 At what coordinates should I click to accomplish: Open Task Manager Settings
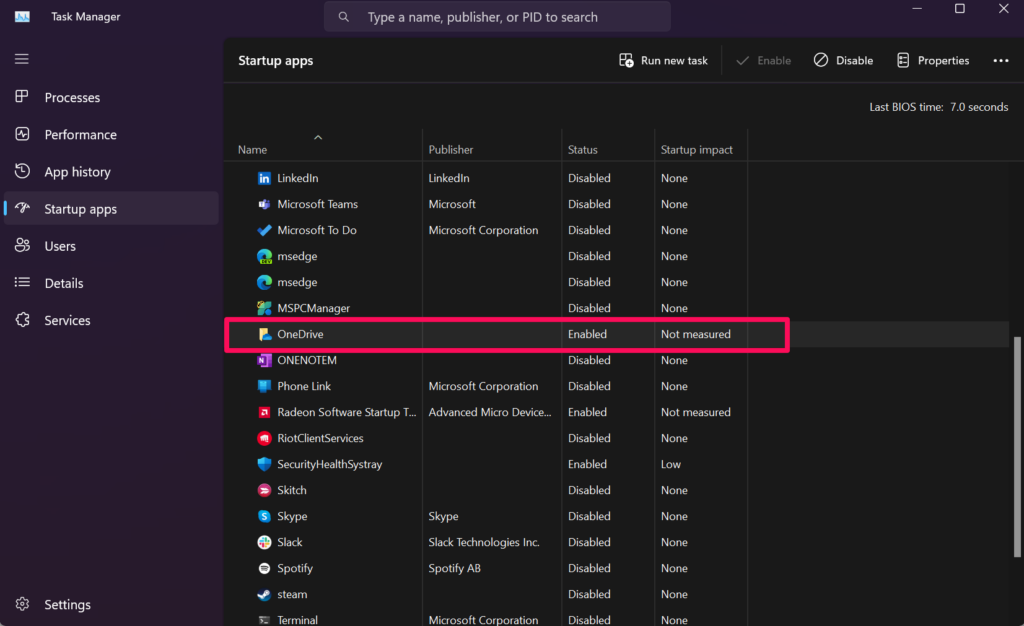[67, 604]
